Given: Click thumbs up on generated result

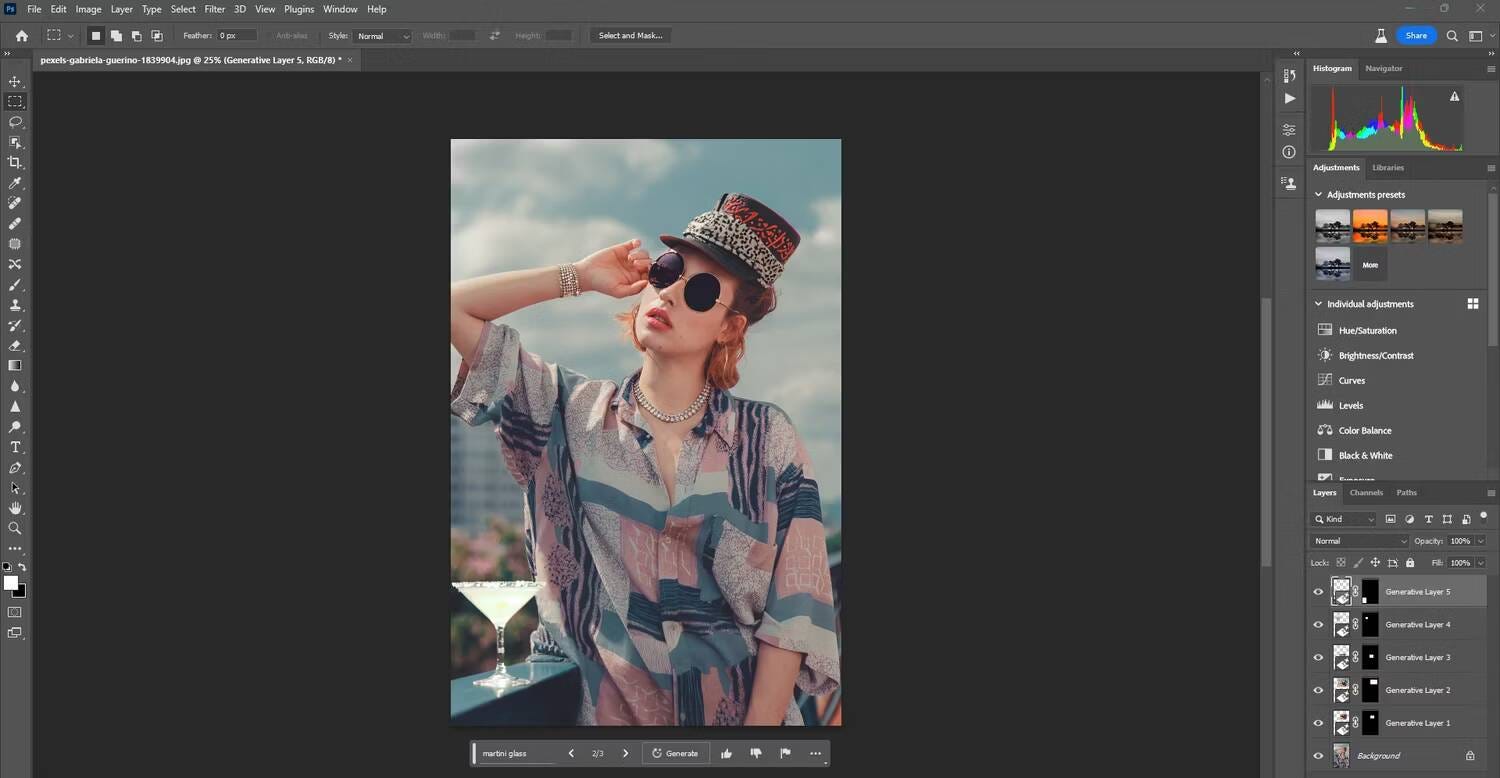Looking at the screenshot, I should (726, 753).
